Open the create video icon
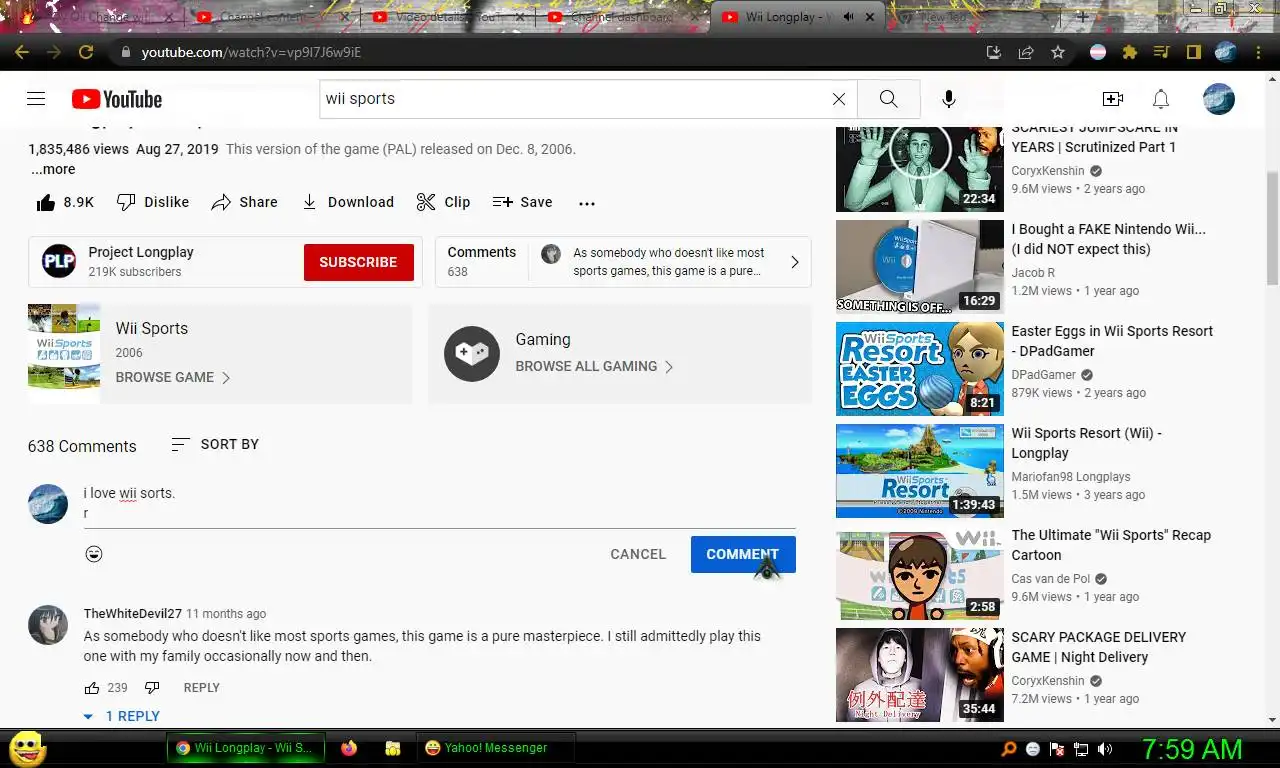Image resolution: width=1280 pixels, height=768 pixels. click(x=1112, y=99)
